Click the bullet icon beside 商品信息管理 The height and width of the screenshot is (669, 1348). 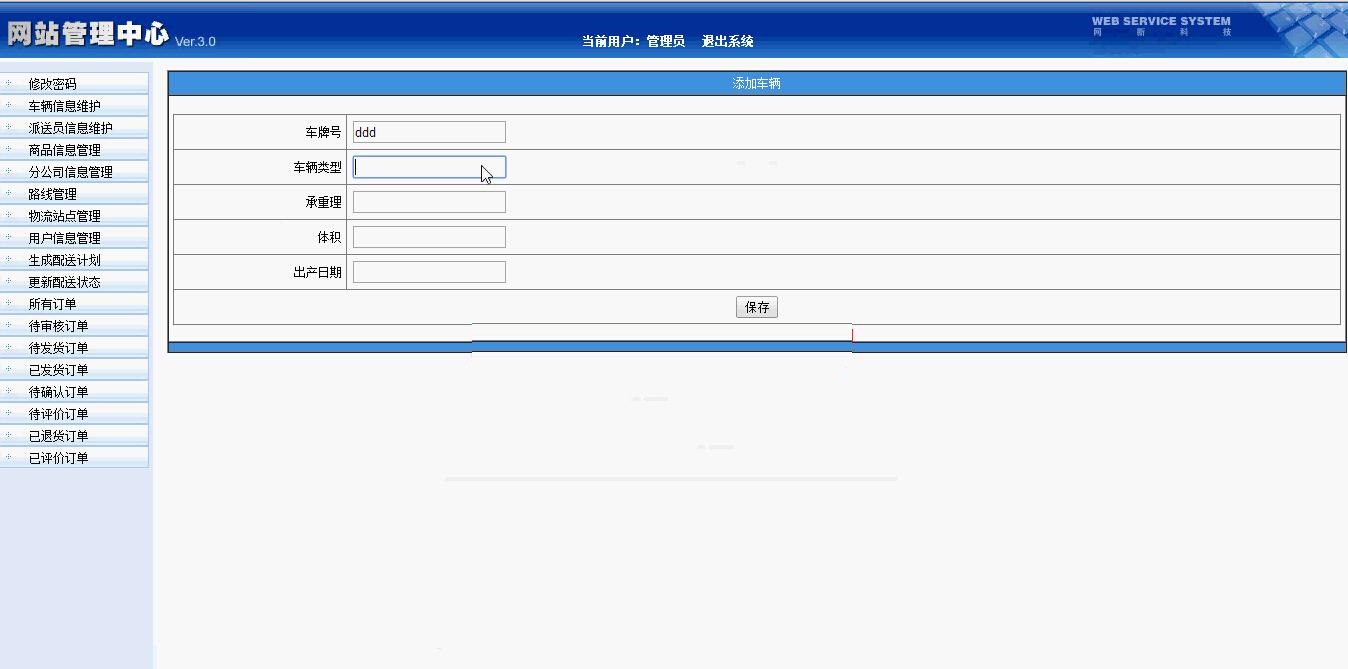[x=8, y=150]
